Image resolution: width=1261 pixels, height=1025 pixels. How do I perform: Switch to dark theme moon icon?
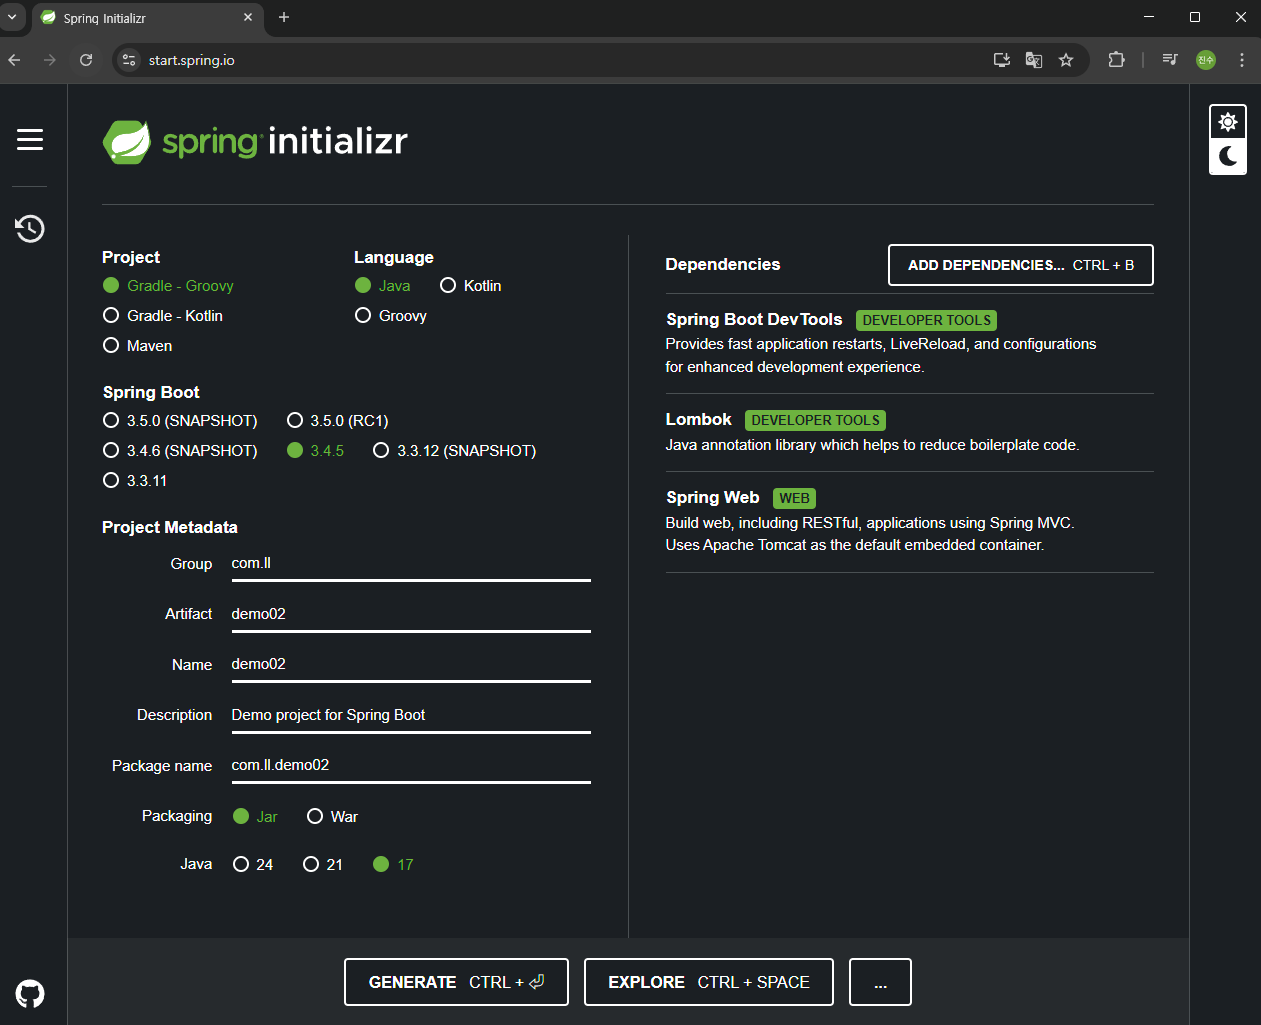click(x=1228, y=156)
